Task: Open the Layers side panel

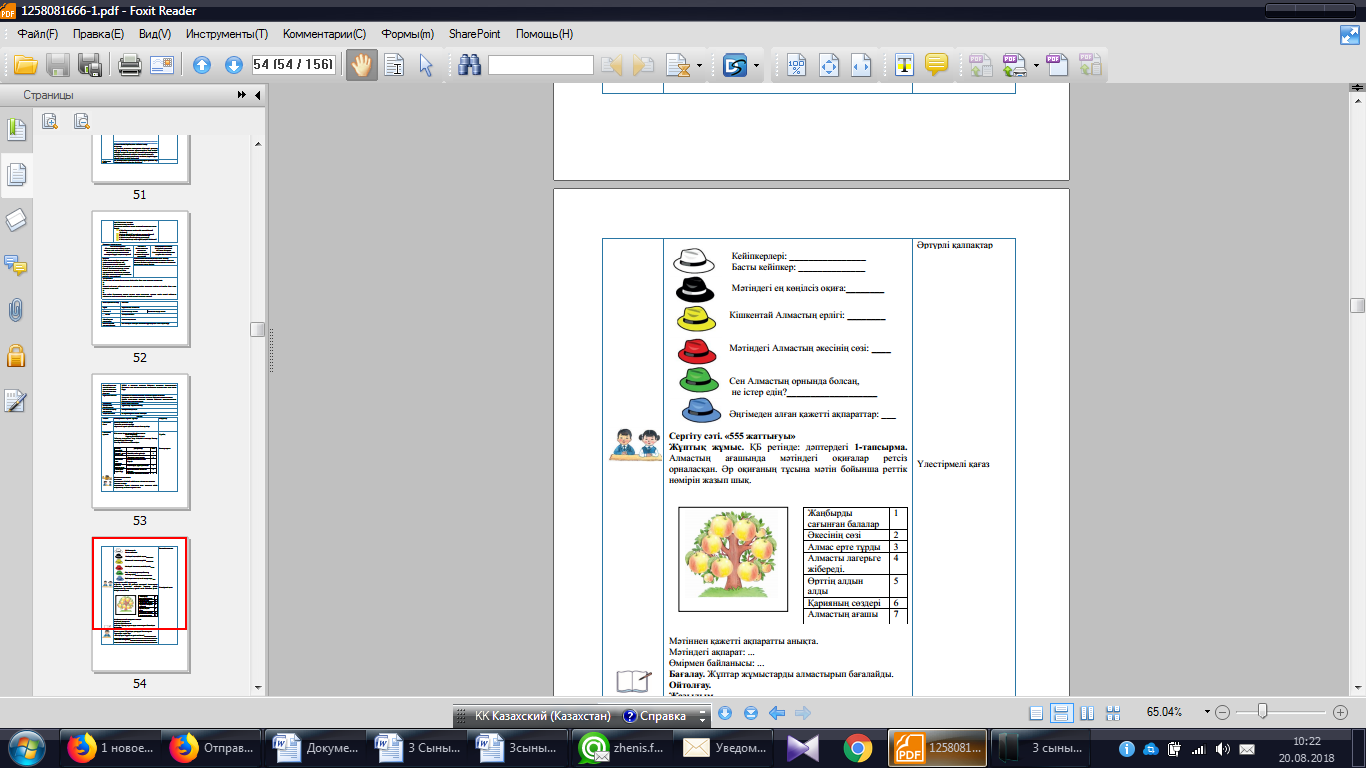Action: point(17,220)
